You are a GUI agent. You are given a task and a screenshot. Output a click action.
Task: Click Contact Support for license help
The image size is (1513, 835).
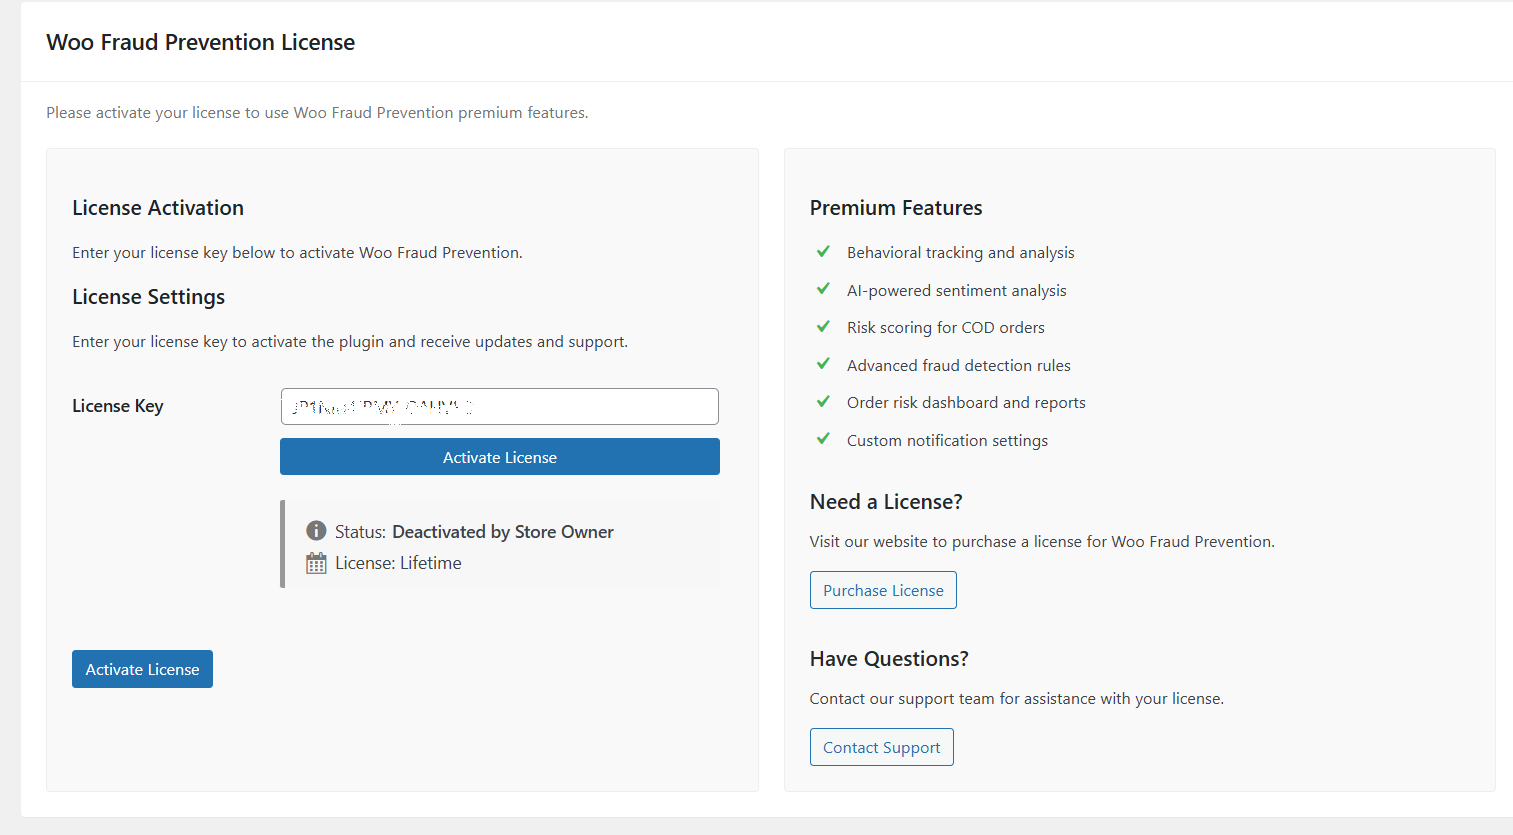(881, 746)
